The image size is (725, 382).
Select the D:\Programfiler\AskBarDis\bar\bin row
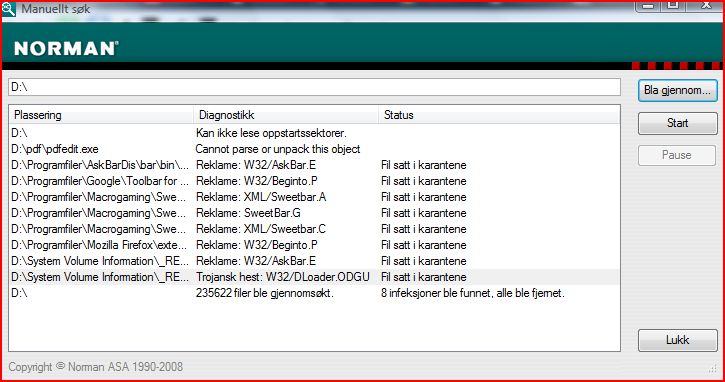[x=314, y=165]
